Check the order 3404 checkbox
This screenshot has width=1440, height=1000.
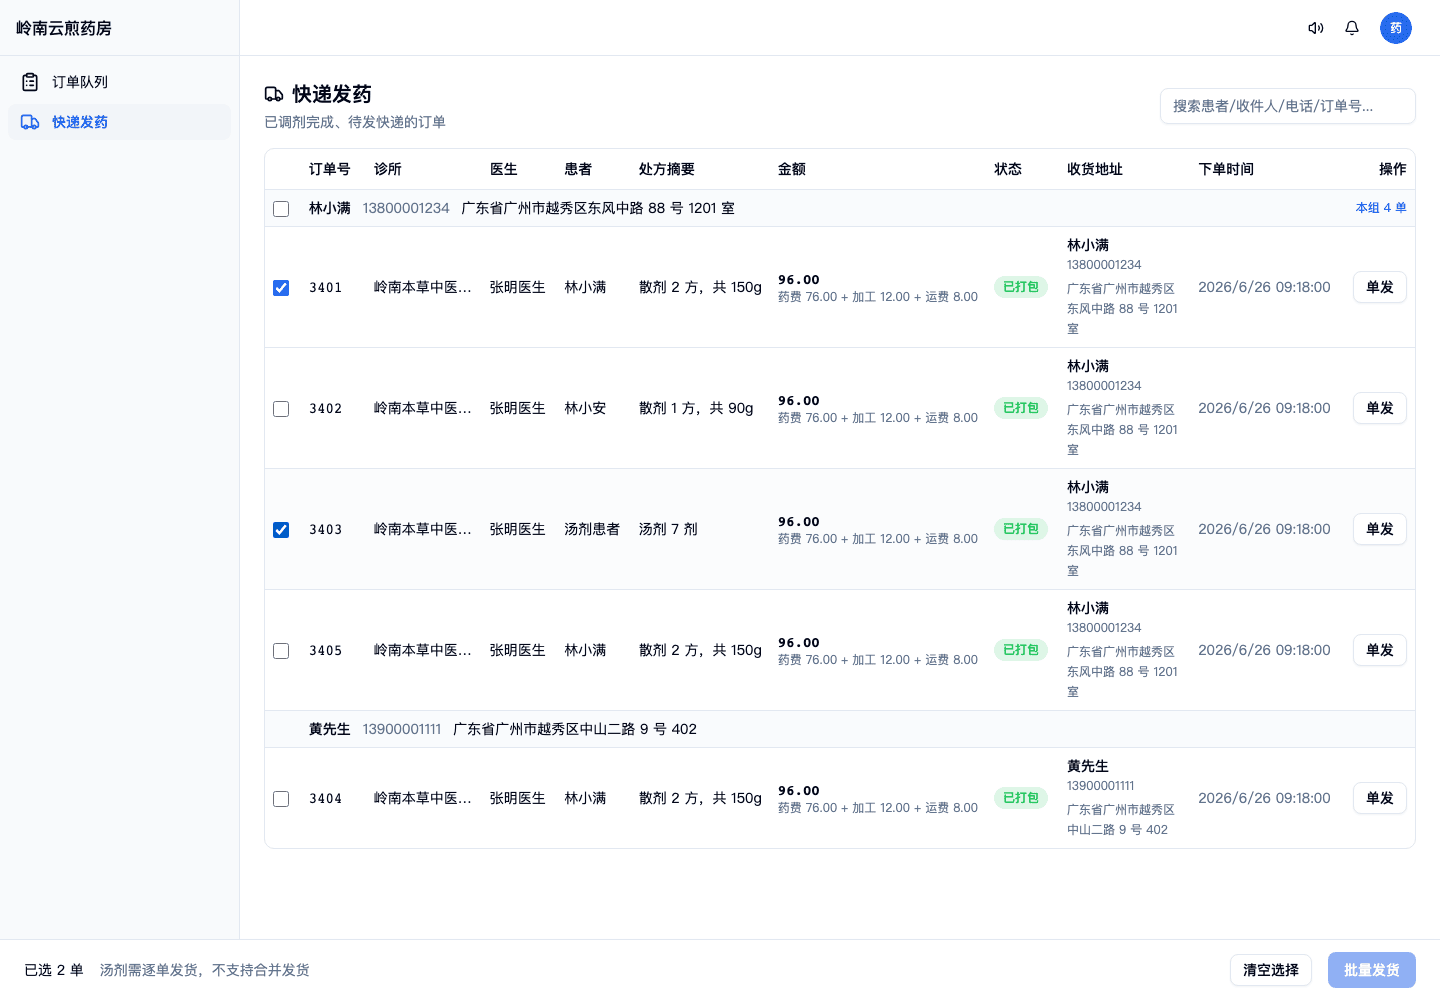[281, 799]
